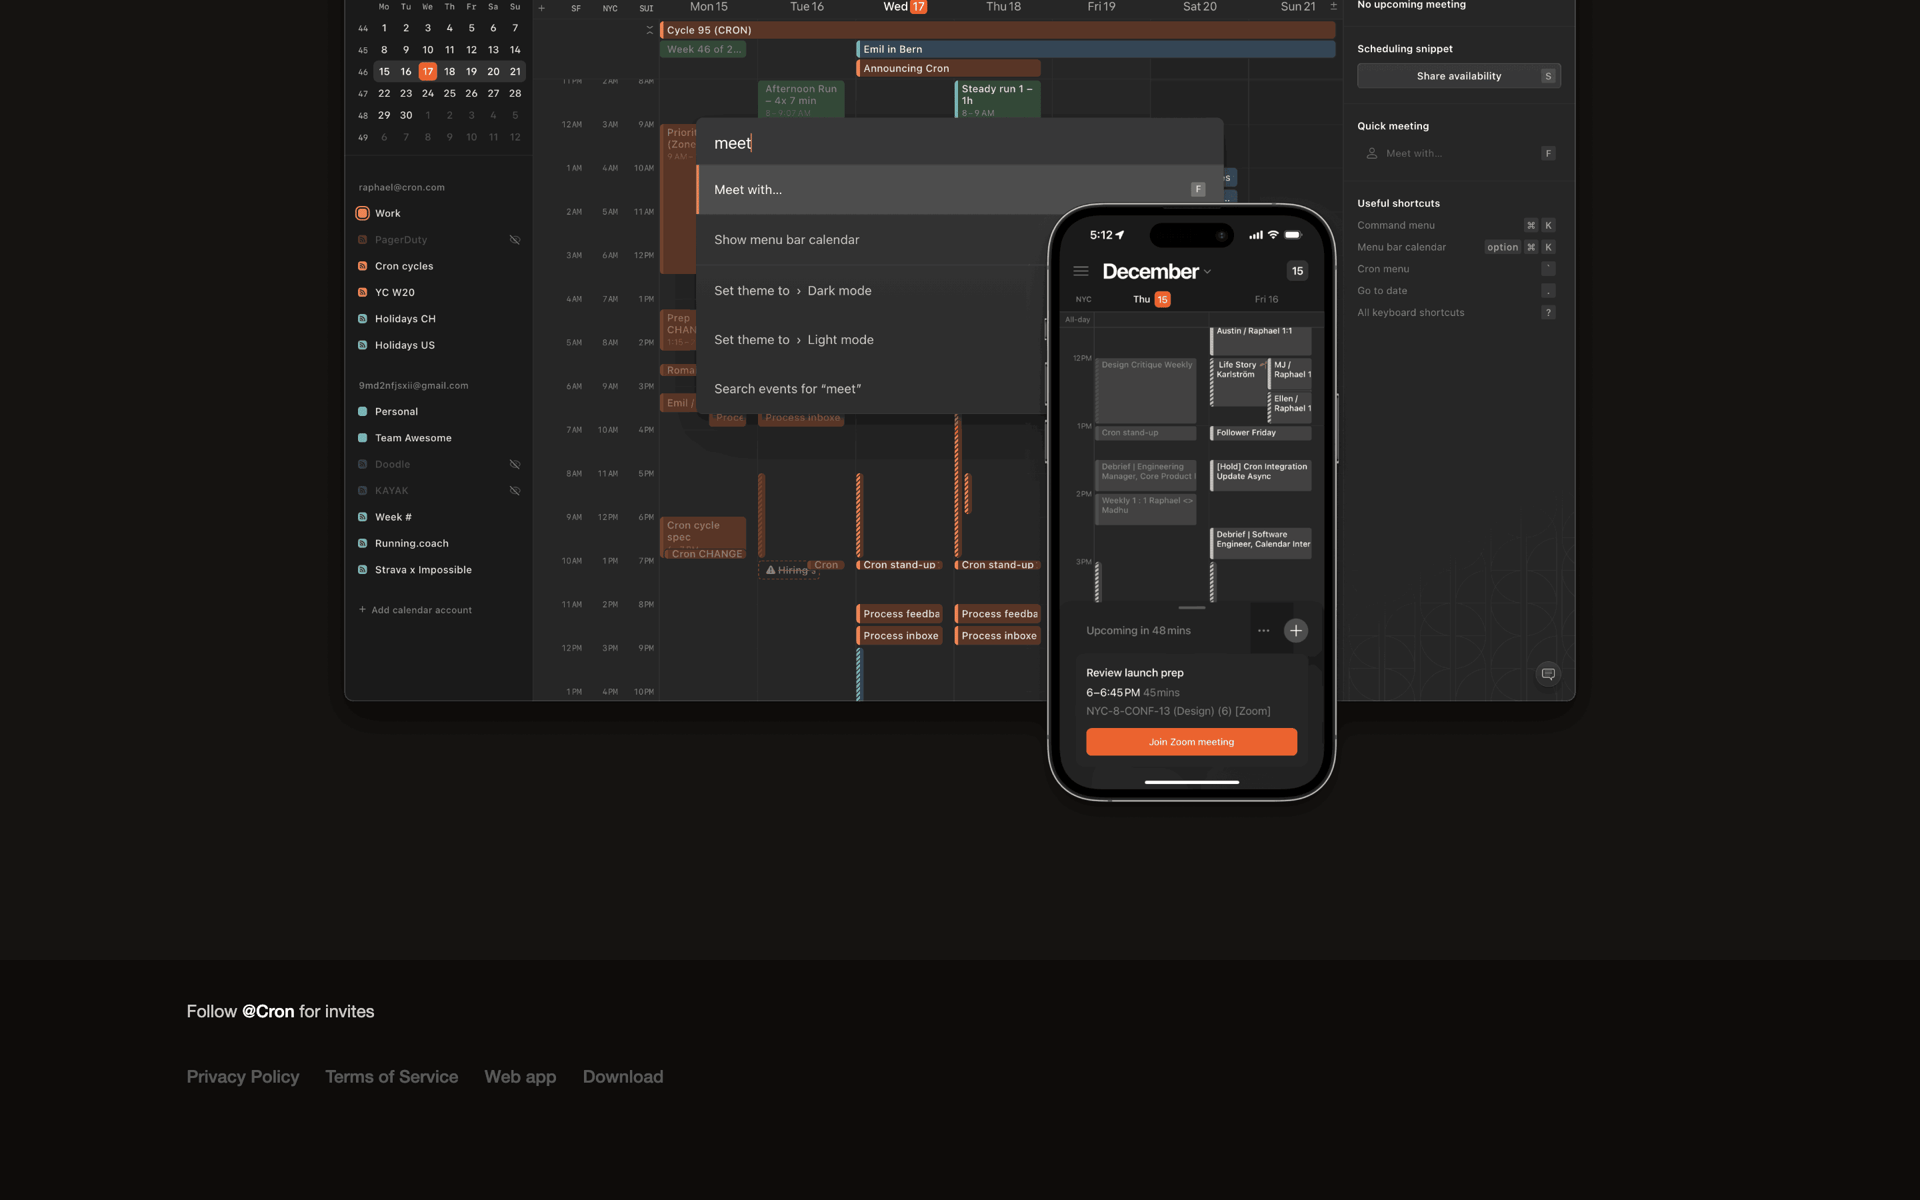Open the feedback chat bubble icon
This screenshot has height=1200, width=1920.
1548,674
